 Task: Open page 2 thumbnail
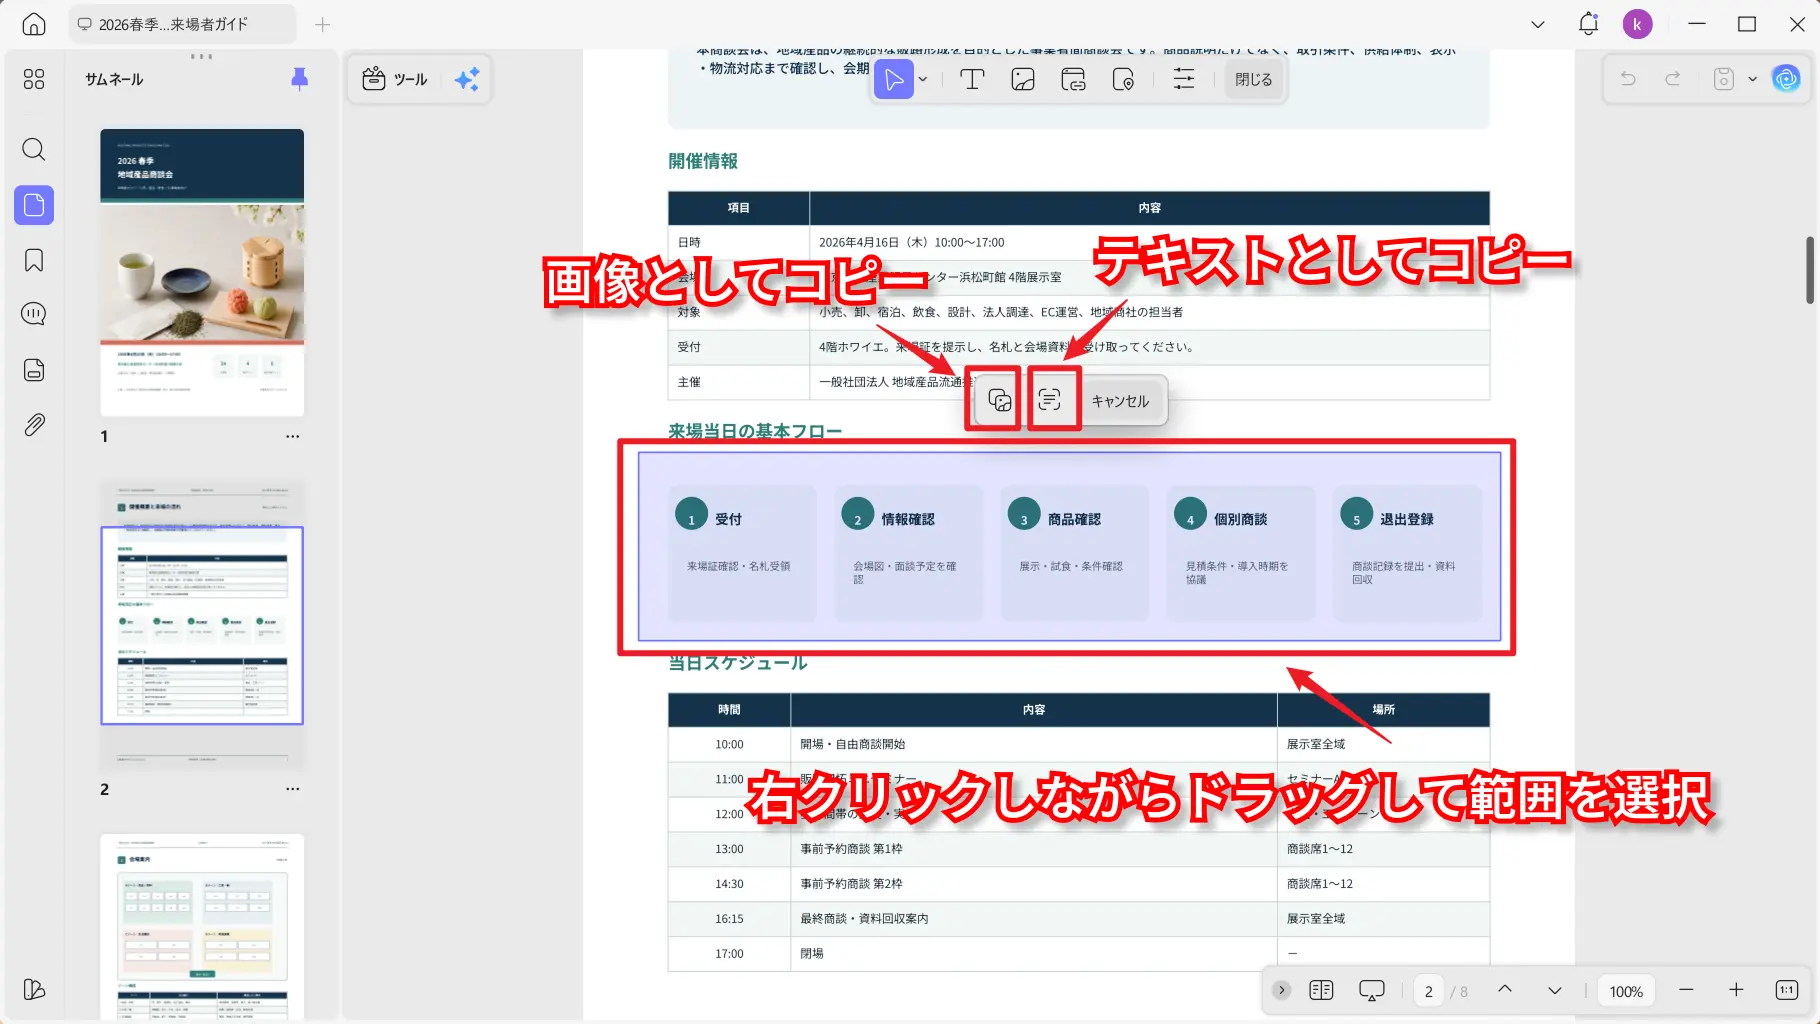pos(202,625)
